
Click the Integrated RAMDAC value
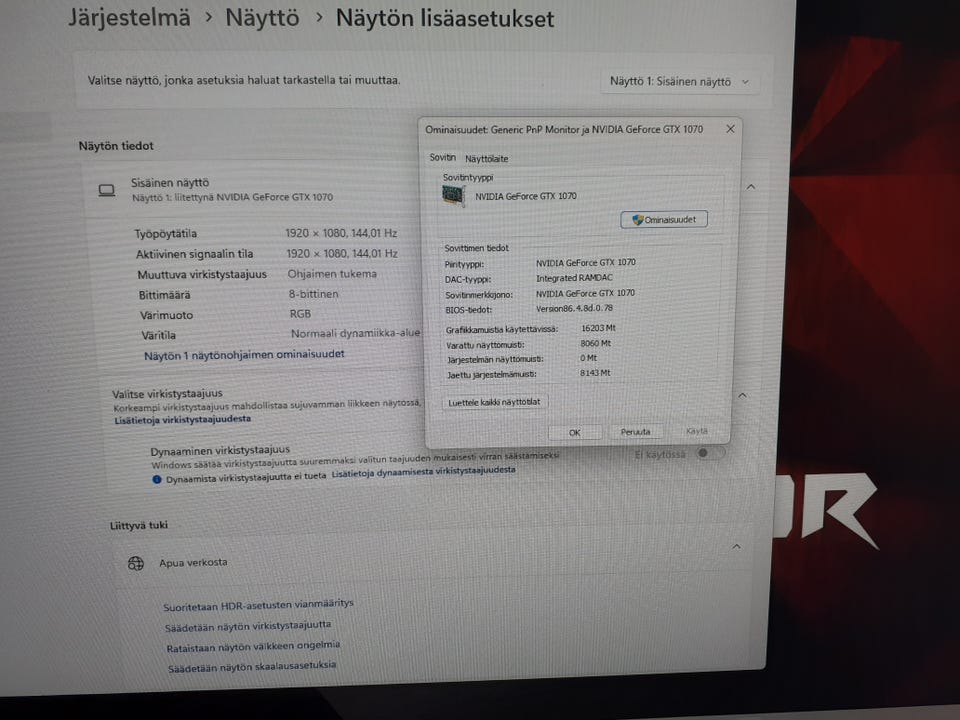click(574, 278)
